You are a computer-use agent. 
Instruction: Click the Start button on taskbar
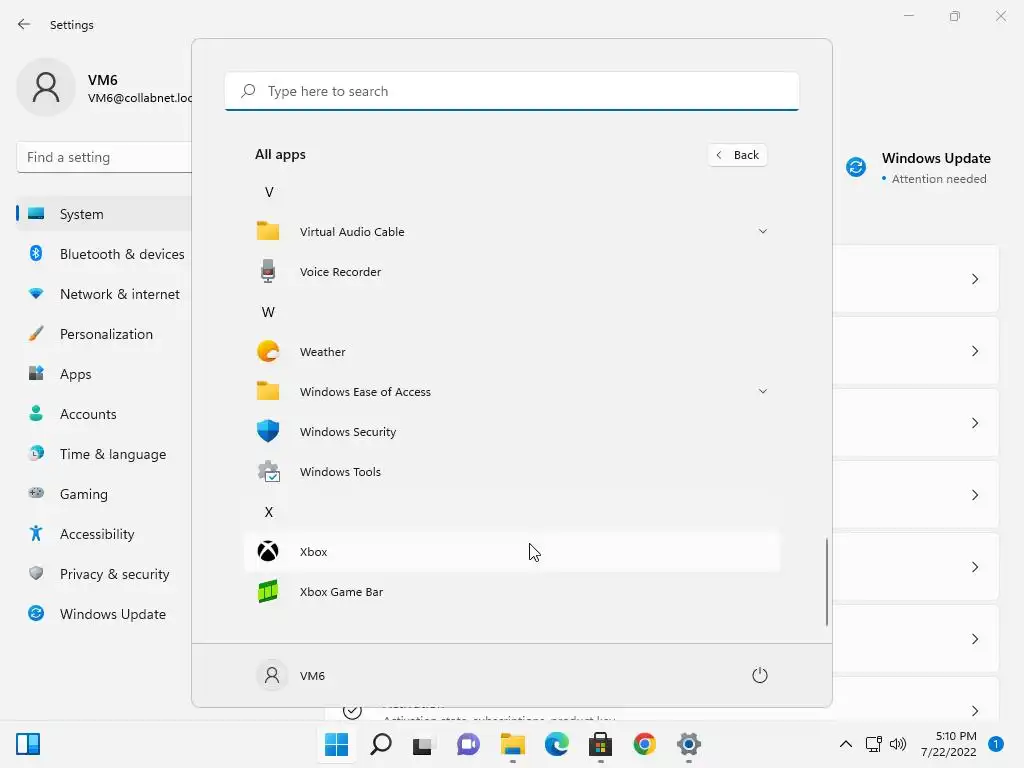pos(336,744)
